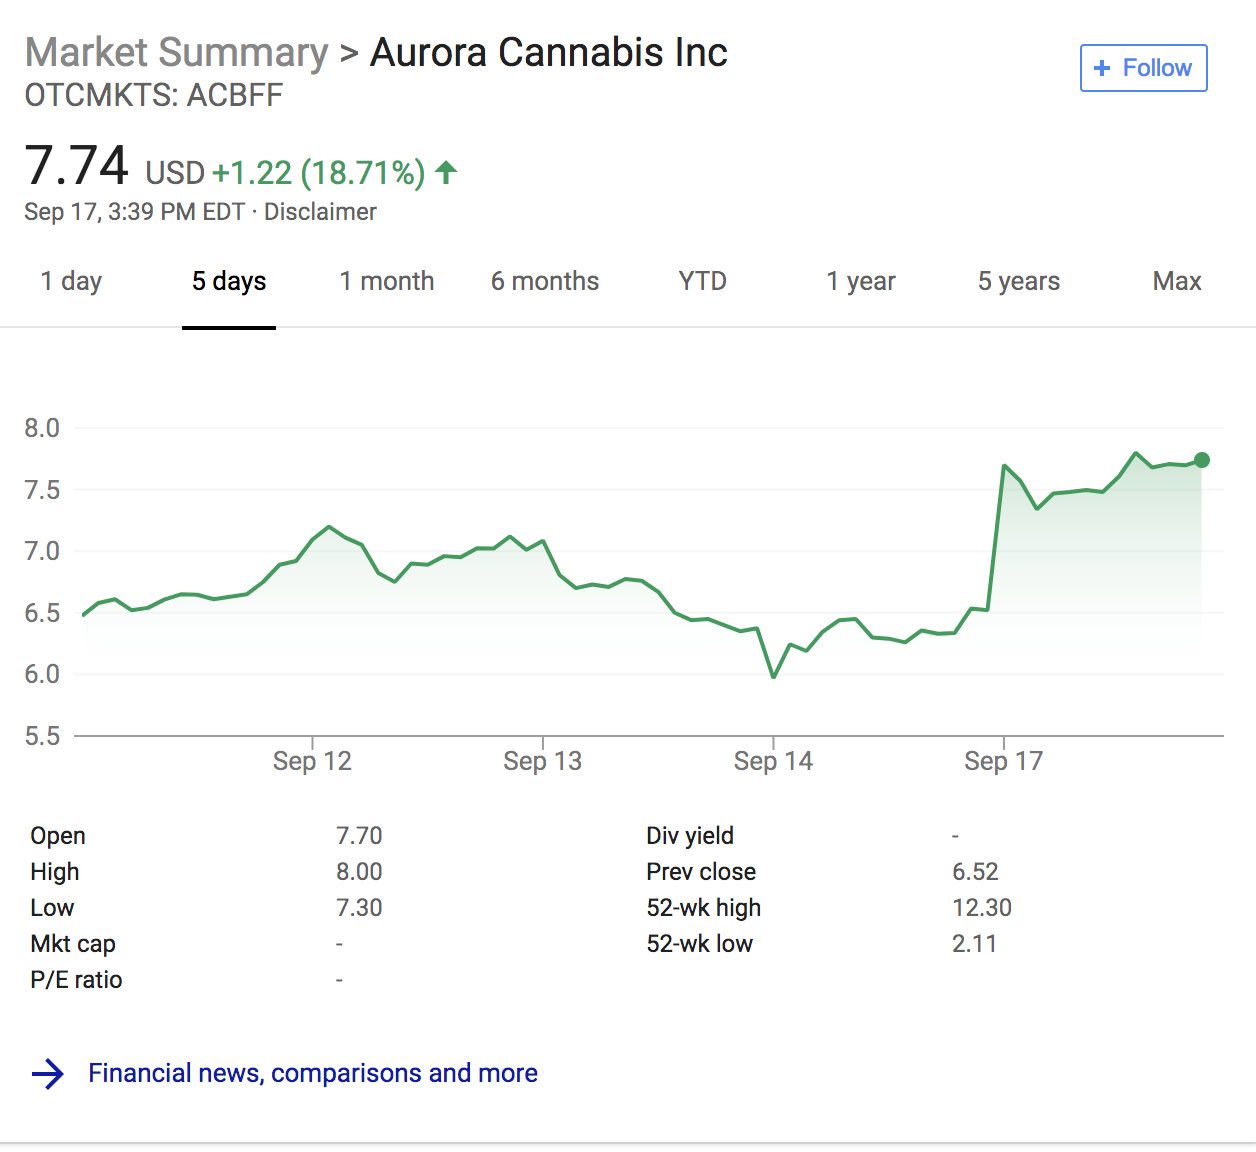
Task: Click the Market Summary breadcrumb
Action: tap(176, 52)
